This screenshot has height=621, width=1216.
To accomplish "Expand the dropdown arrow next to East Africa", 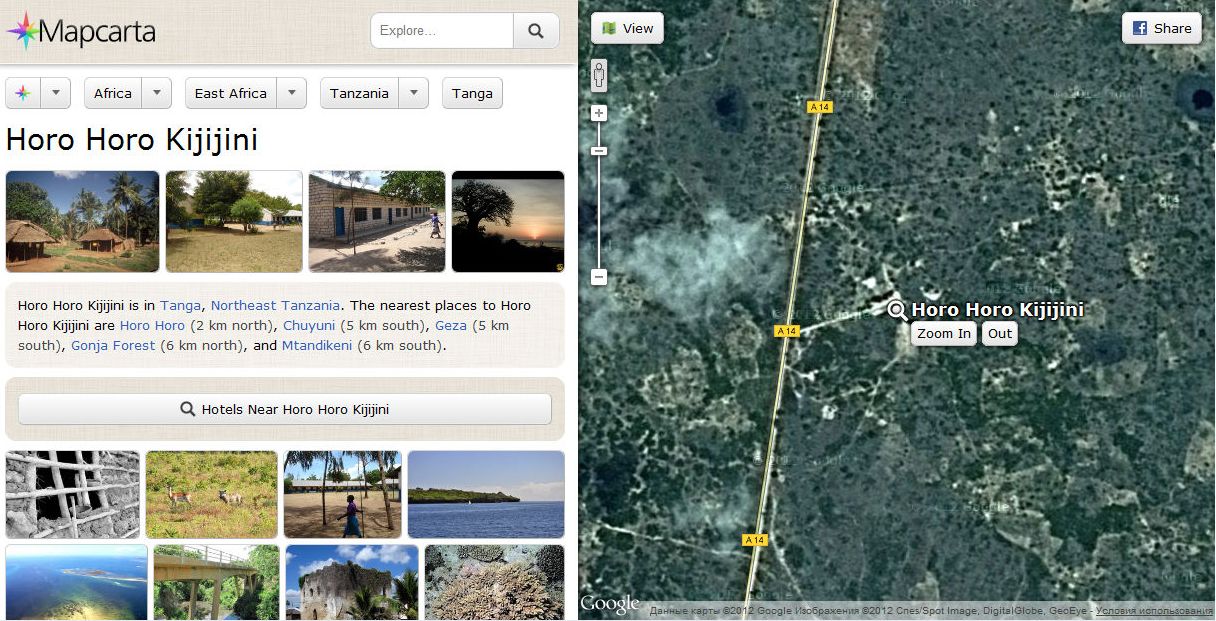I will tap(291, 93).
